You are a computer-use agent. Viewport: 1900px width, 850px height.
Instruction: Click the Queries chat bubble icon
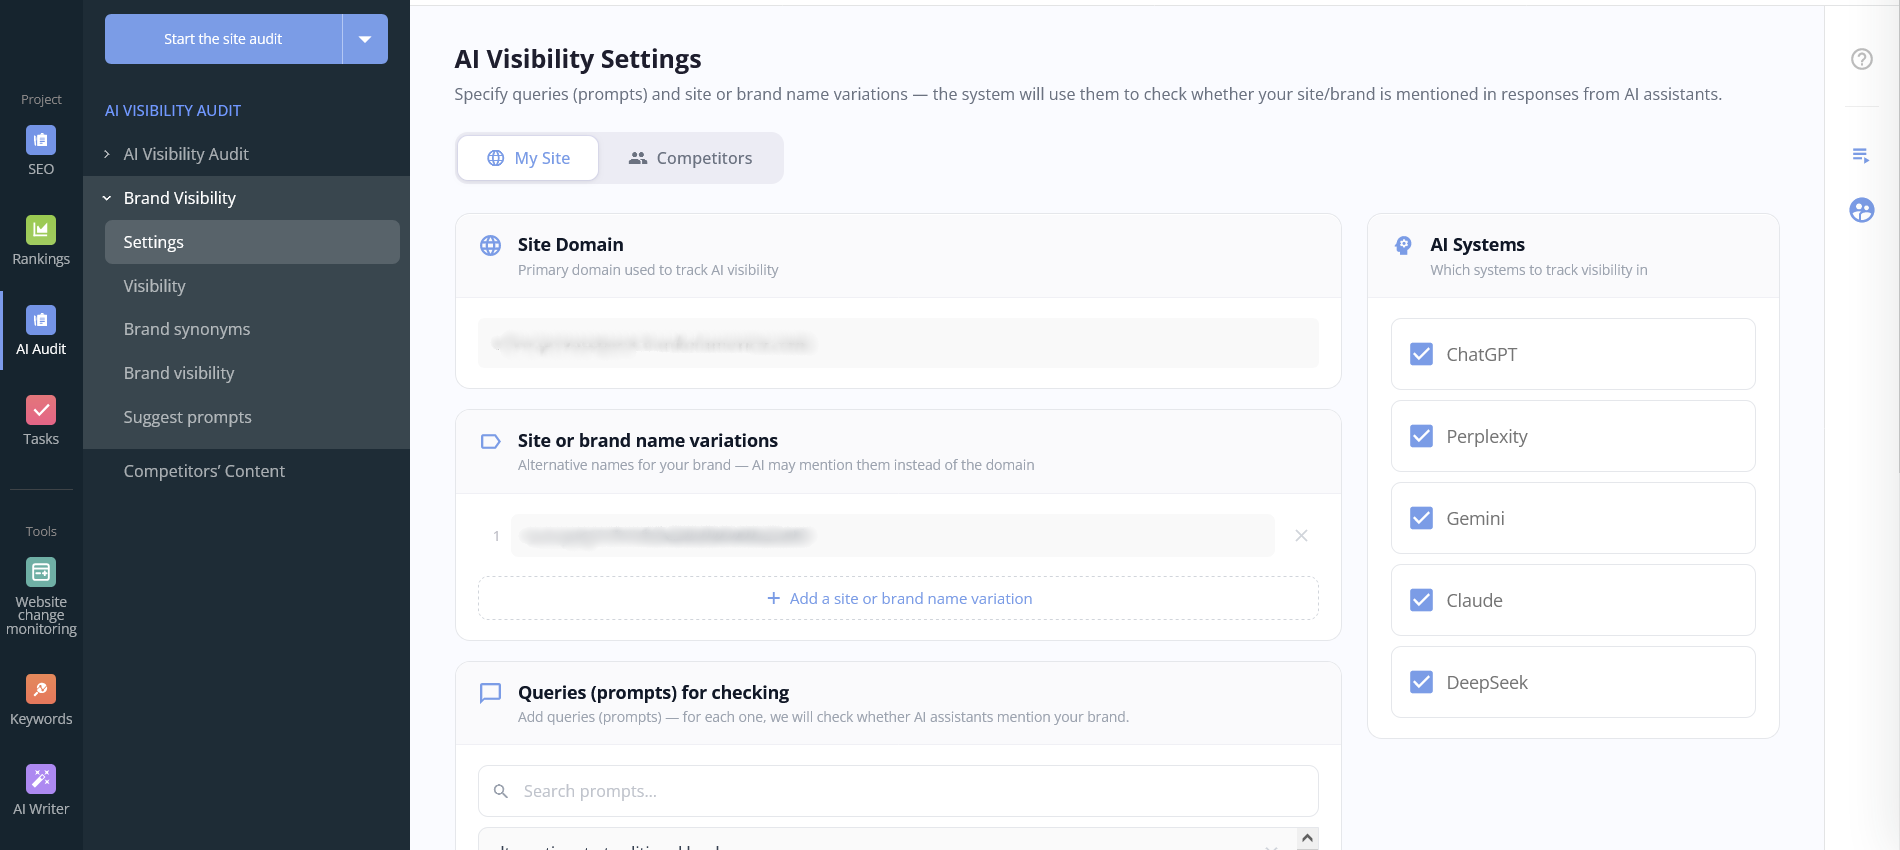(490, 693)
